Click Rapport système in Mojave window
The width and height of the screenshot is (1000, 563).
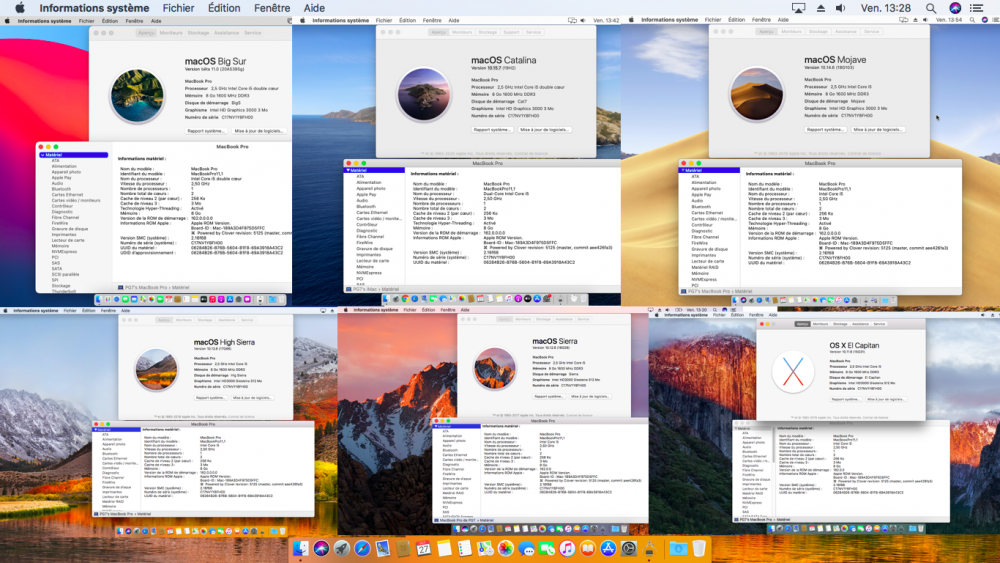tap(825, 129)
